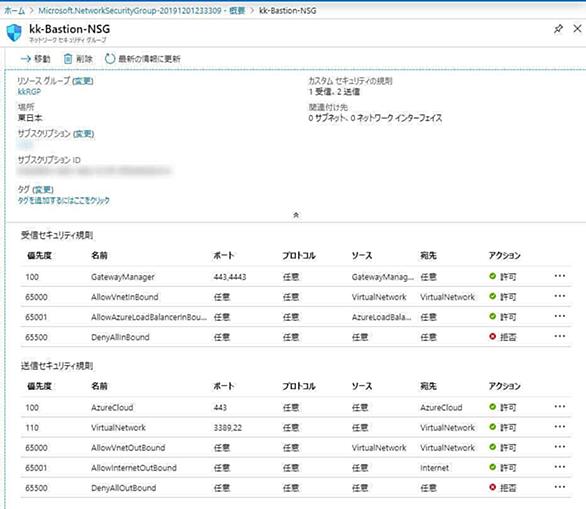Open more options for VirtualNetwork 110 rule

[559, 427]
